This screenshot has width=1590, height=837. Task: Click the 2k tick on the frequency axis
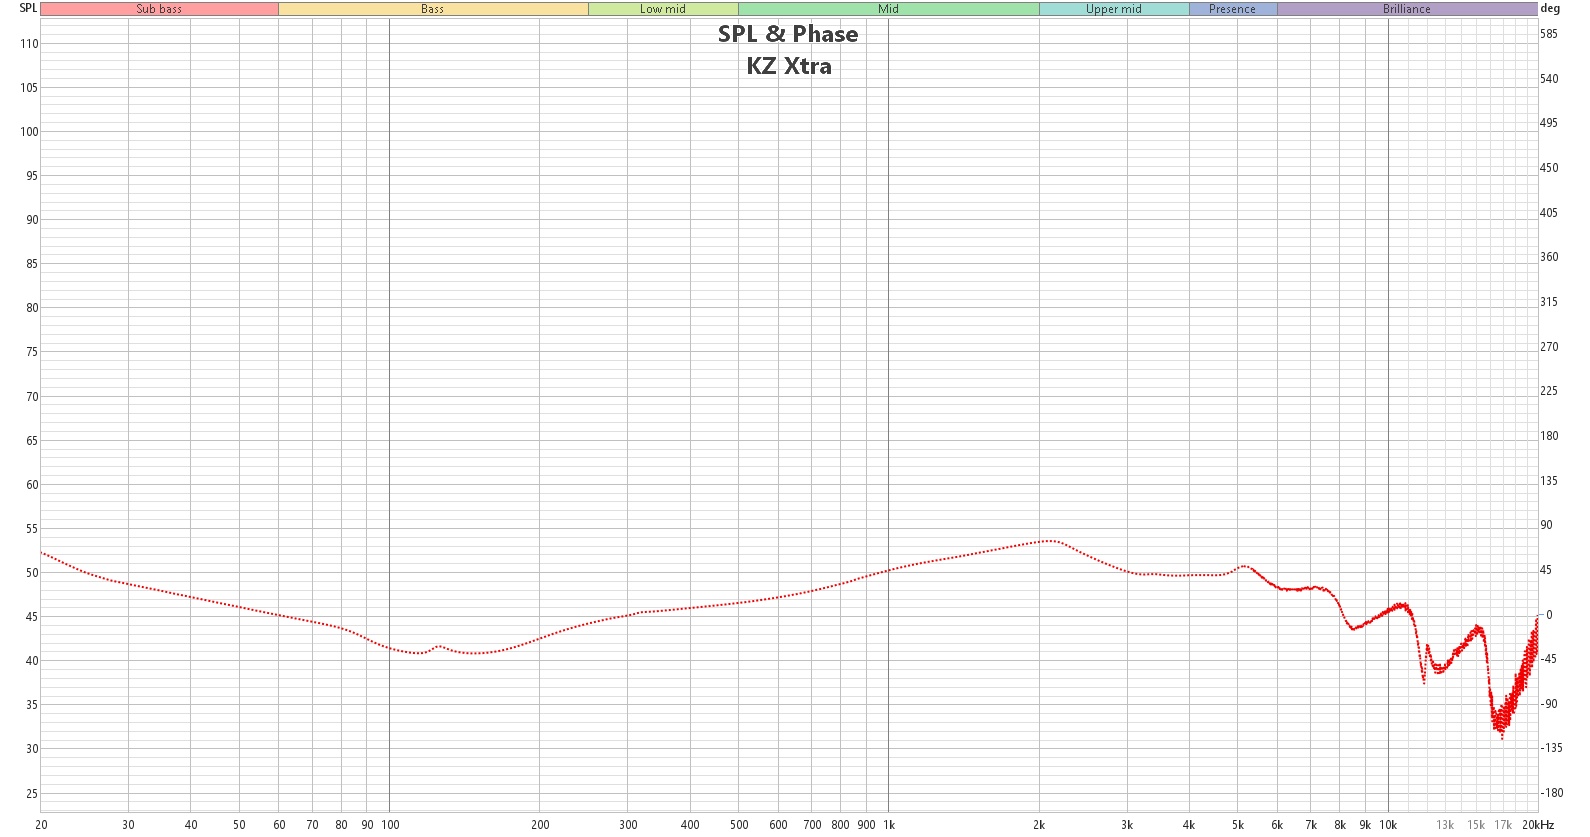click(1039, 825)
